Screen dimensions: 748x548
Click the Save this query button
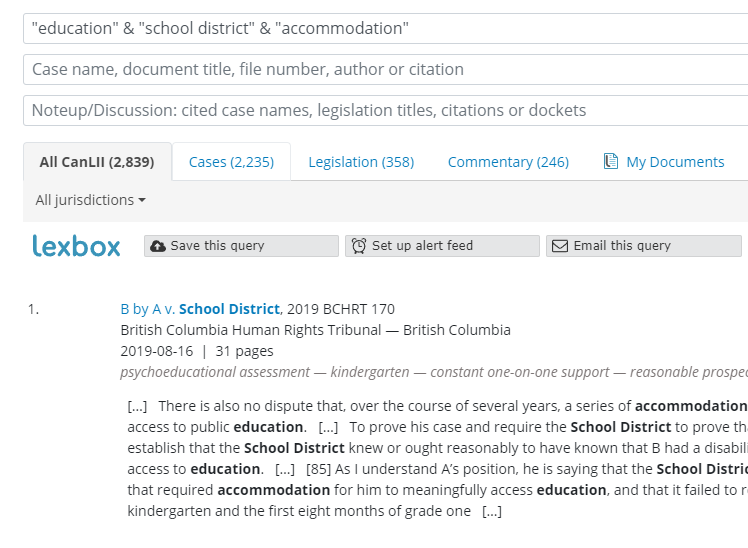(x=241, y=246)
